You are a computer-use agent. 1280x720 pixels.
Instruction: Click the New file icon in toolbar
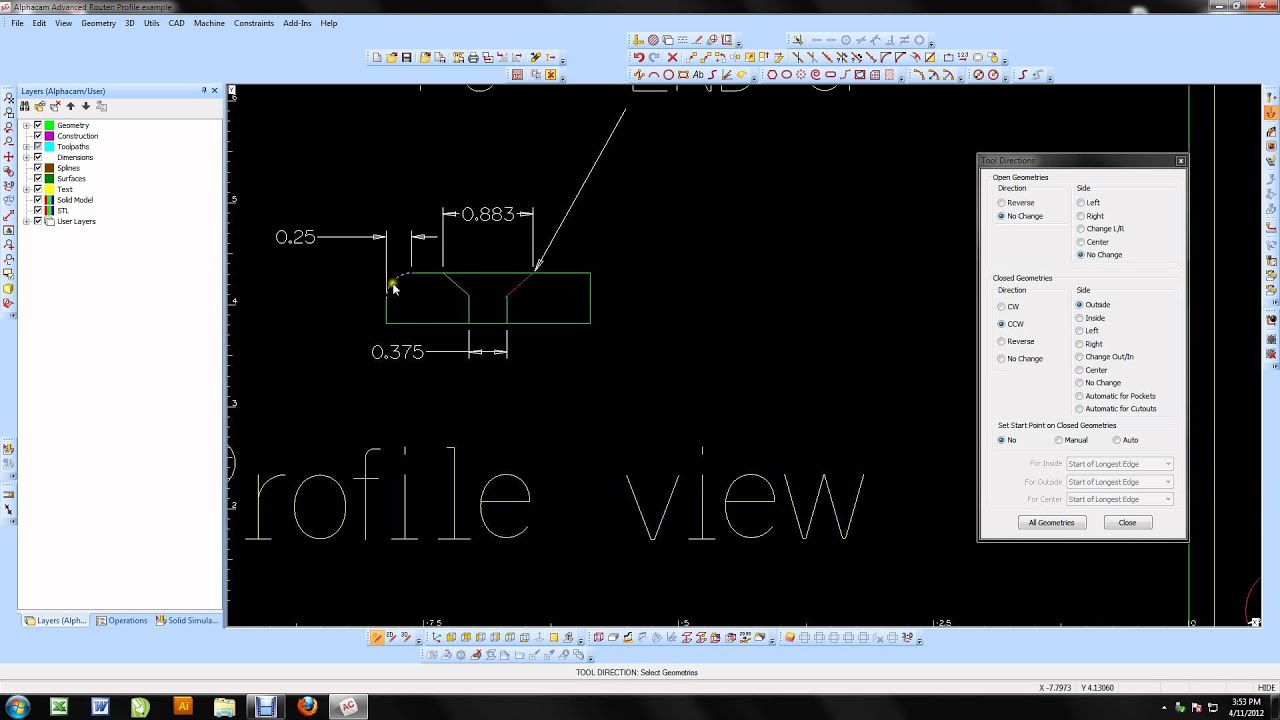[x=377, y=58]
